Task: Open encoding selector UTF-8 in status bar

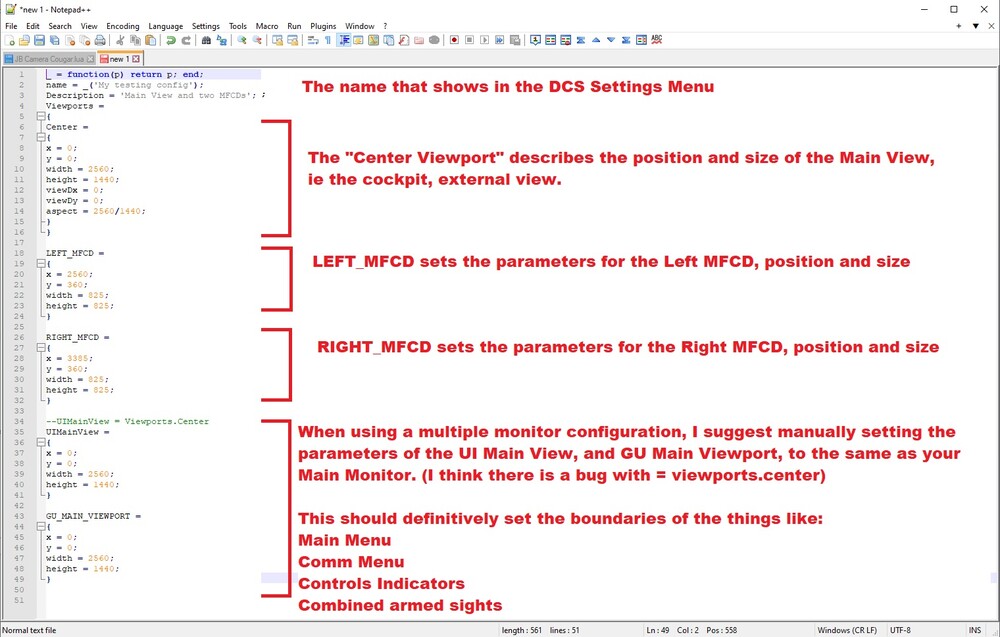Action: 901,630
